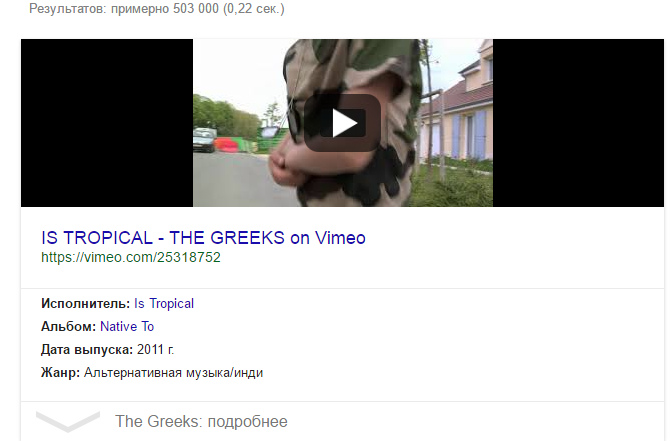Click the right black bar of video
Viewport: 670px width, 441px height.
pos(578,123)
